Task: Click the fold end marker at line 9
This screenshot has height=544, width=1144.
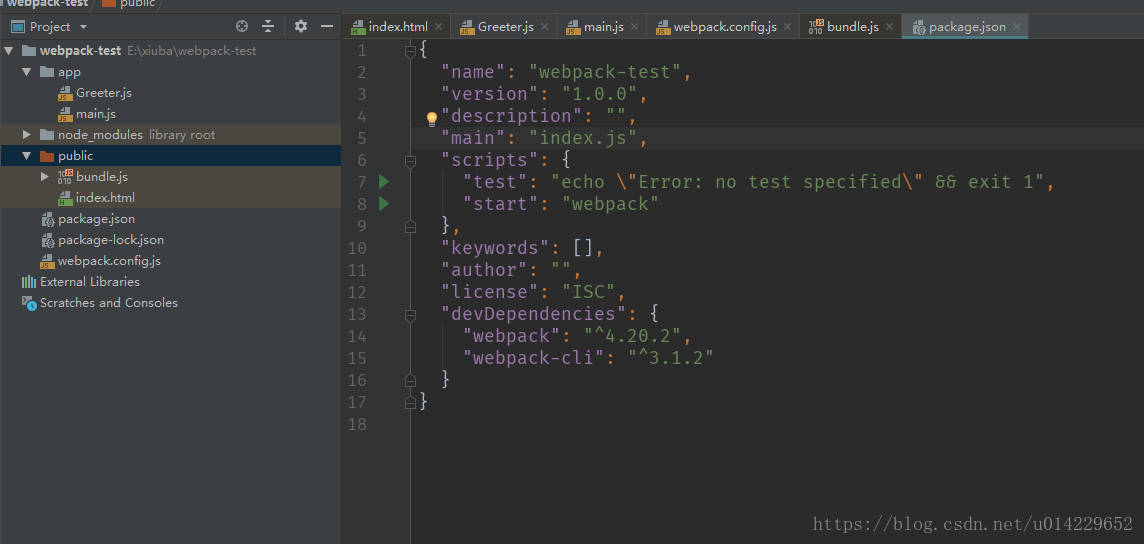Action: click(410, 227)
